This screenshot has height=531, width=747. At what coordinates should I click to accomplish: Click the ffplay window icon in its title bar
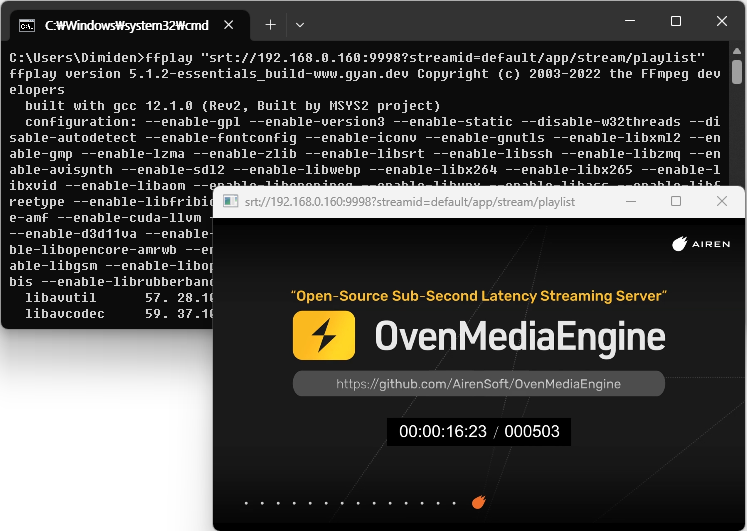pos(230,201)
